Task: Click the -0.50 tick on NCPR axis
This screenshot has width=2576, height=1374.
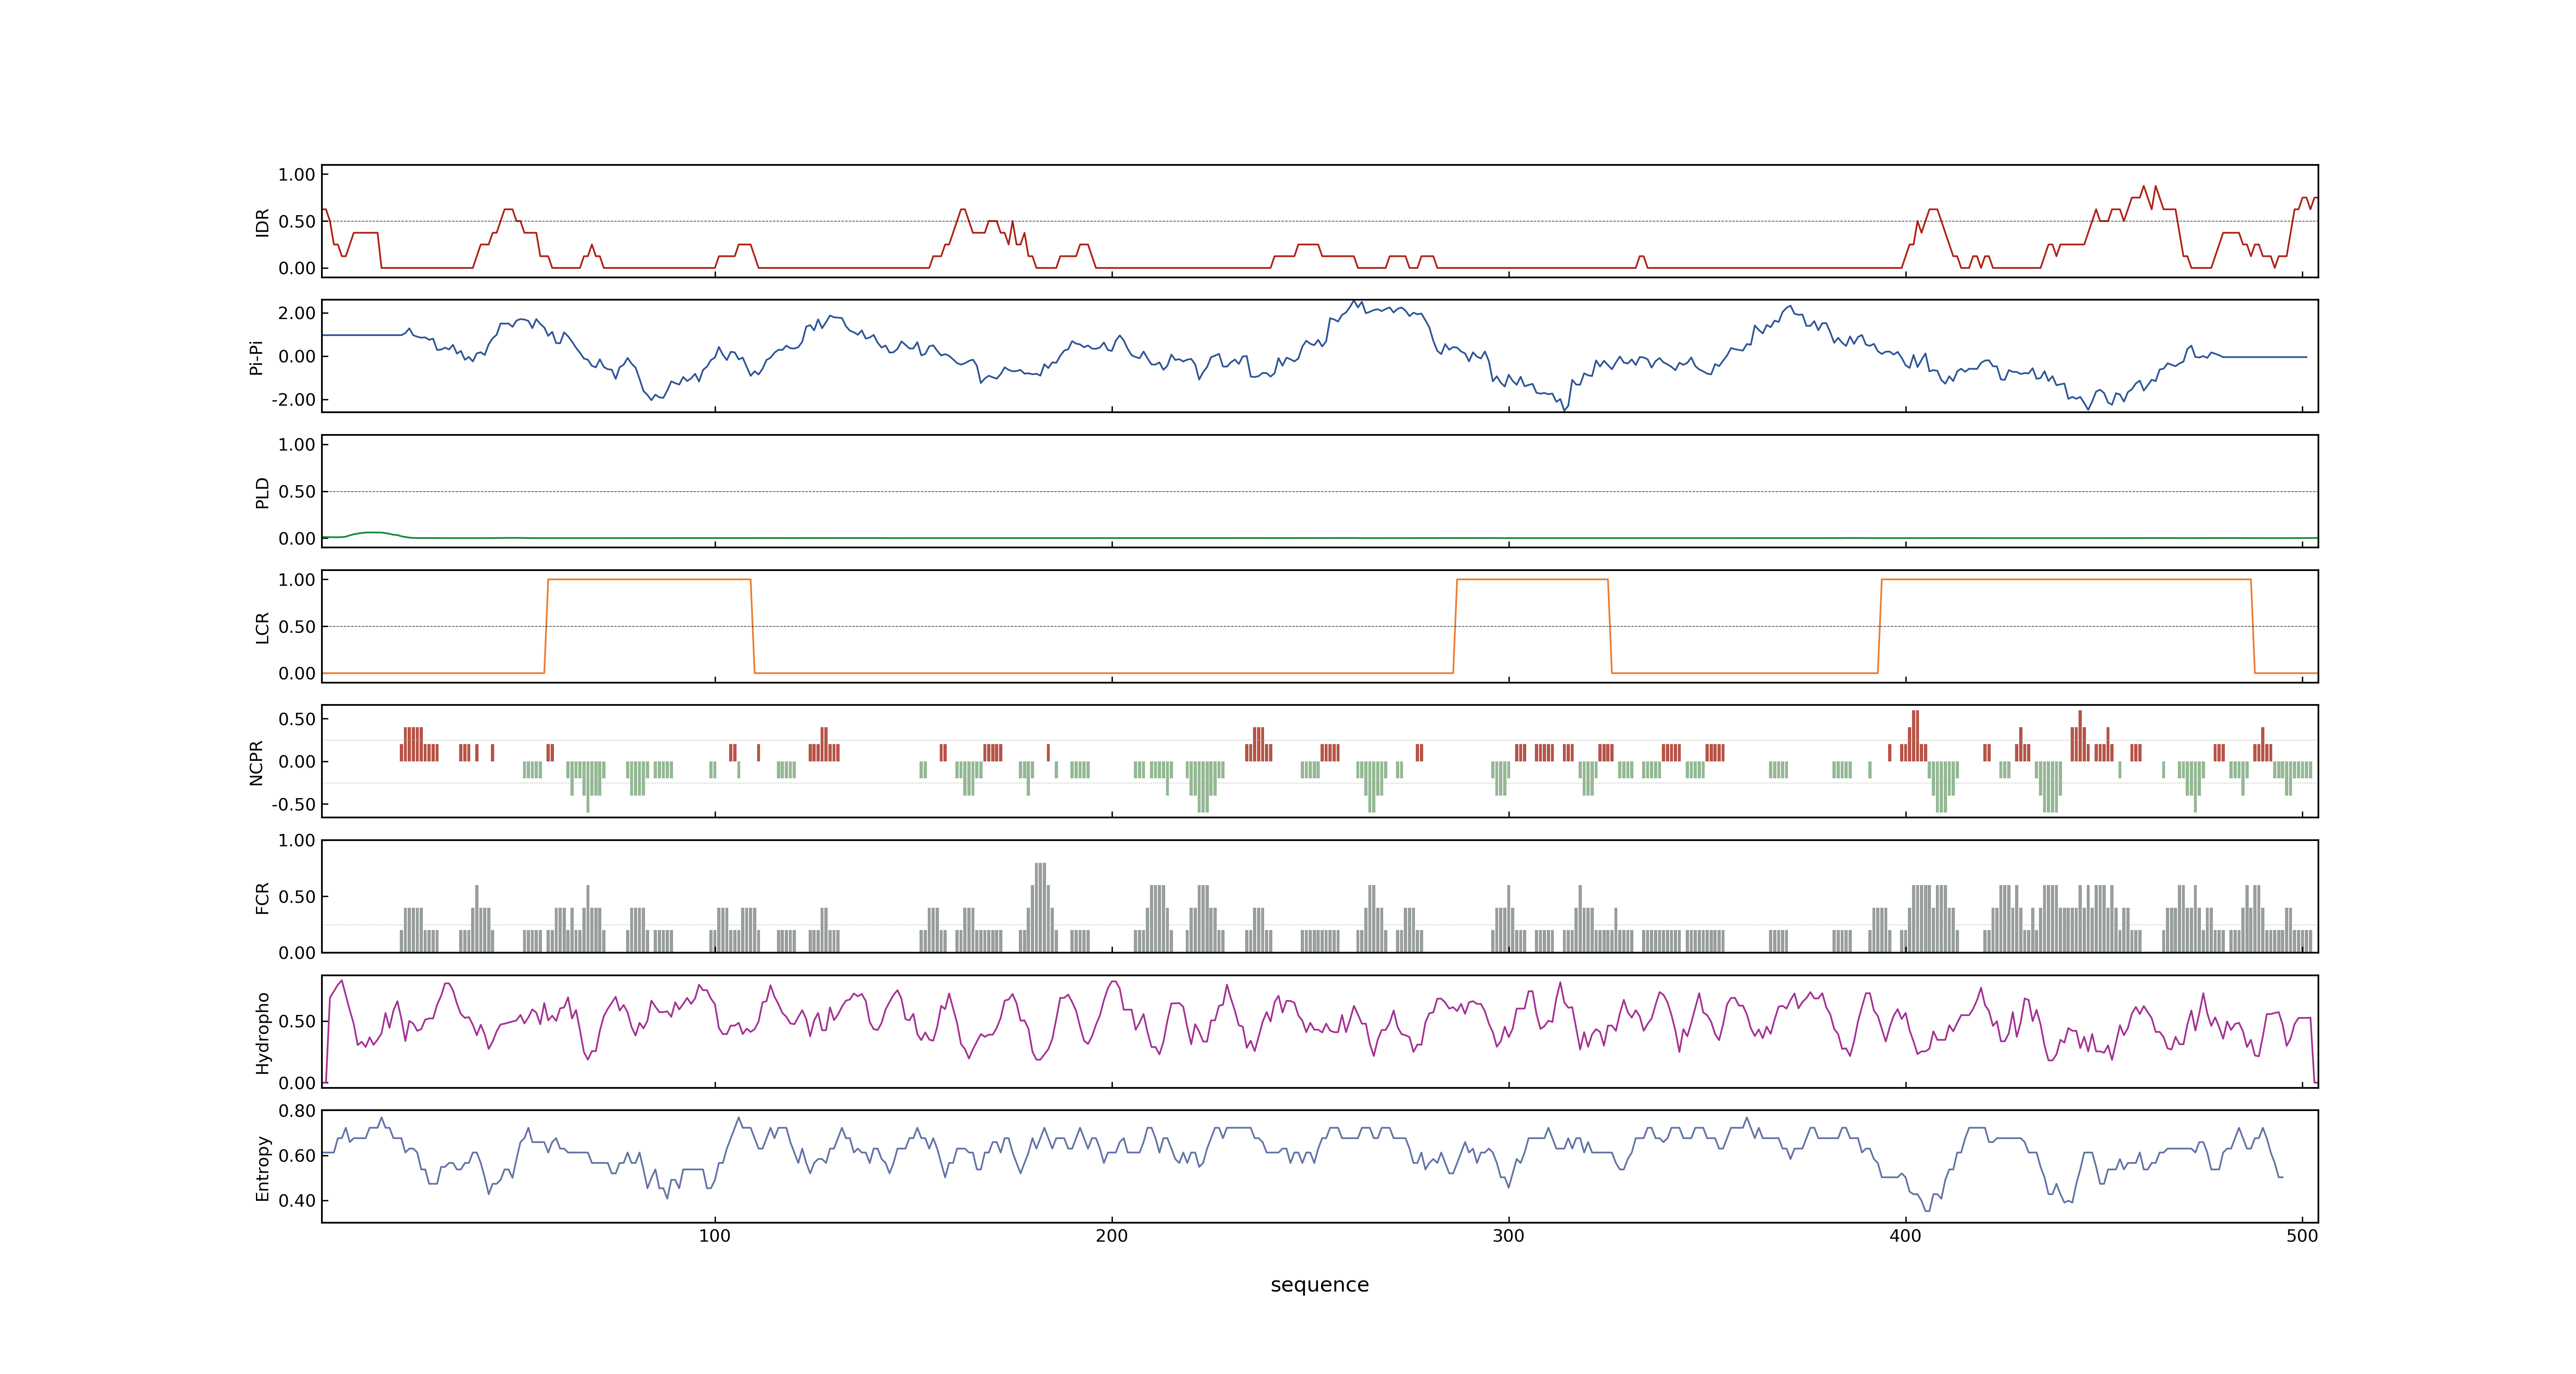Action: point(293,805)
